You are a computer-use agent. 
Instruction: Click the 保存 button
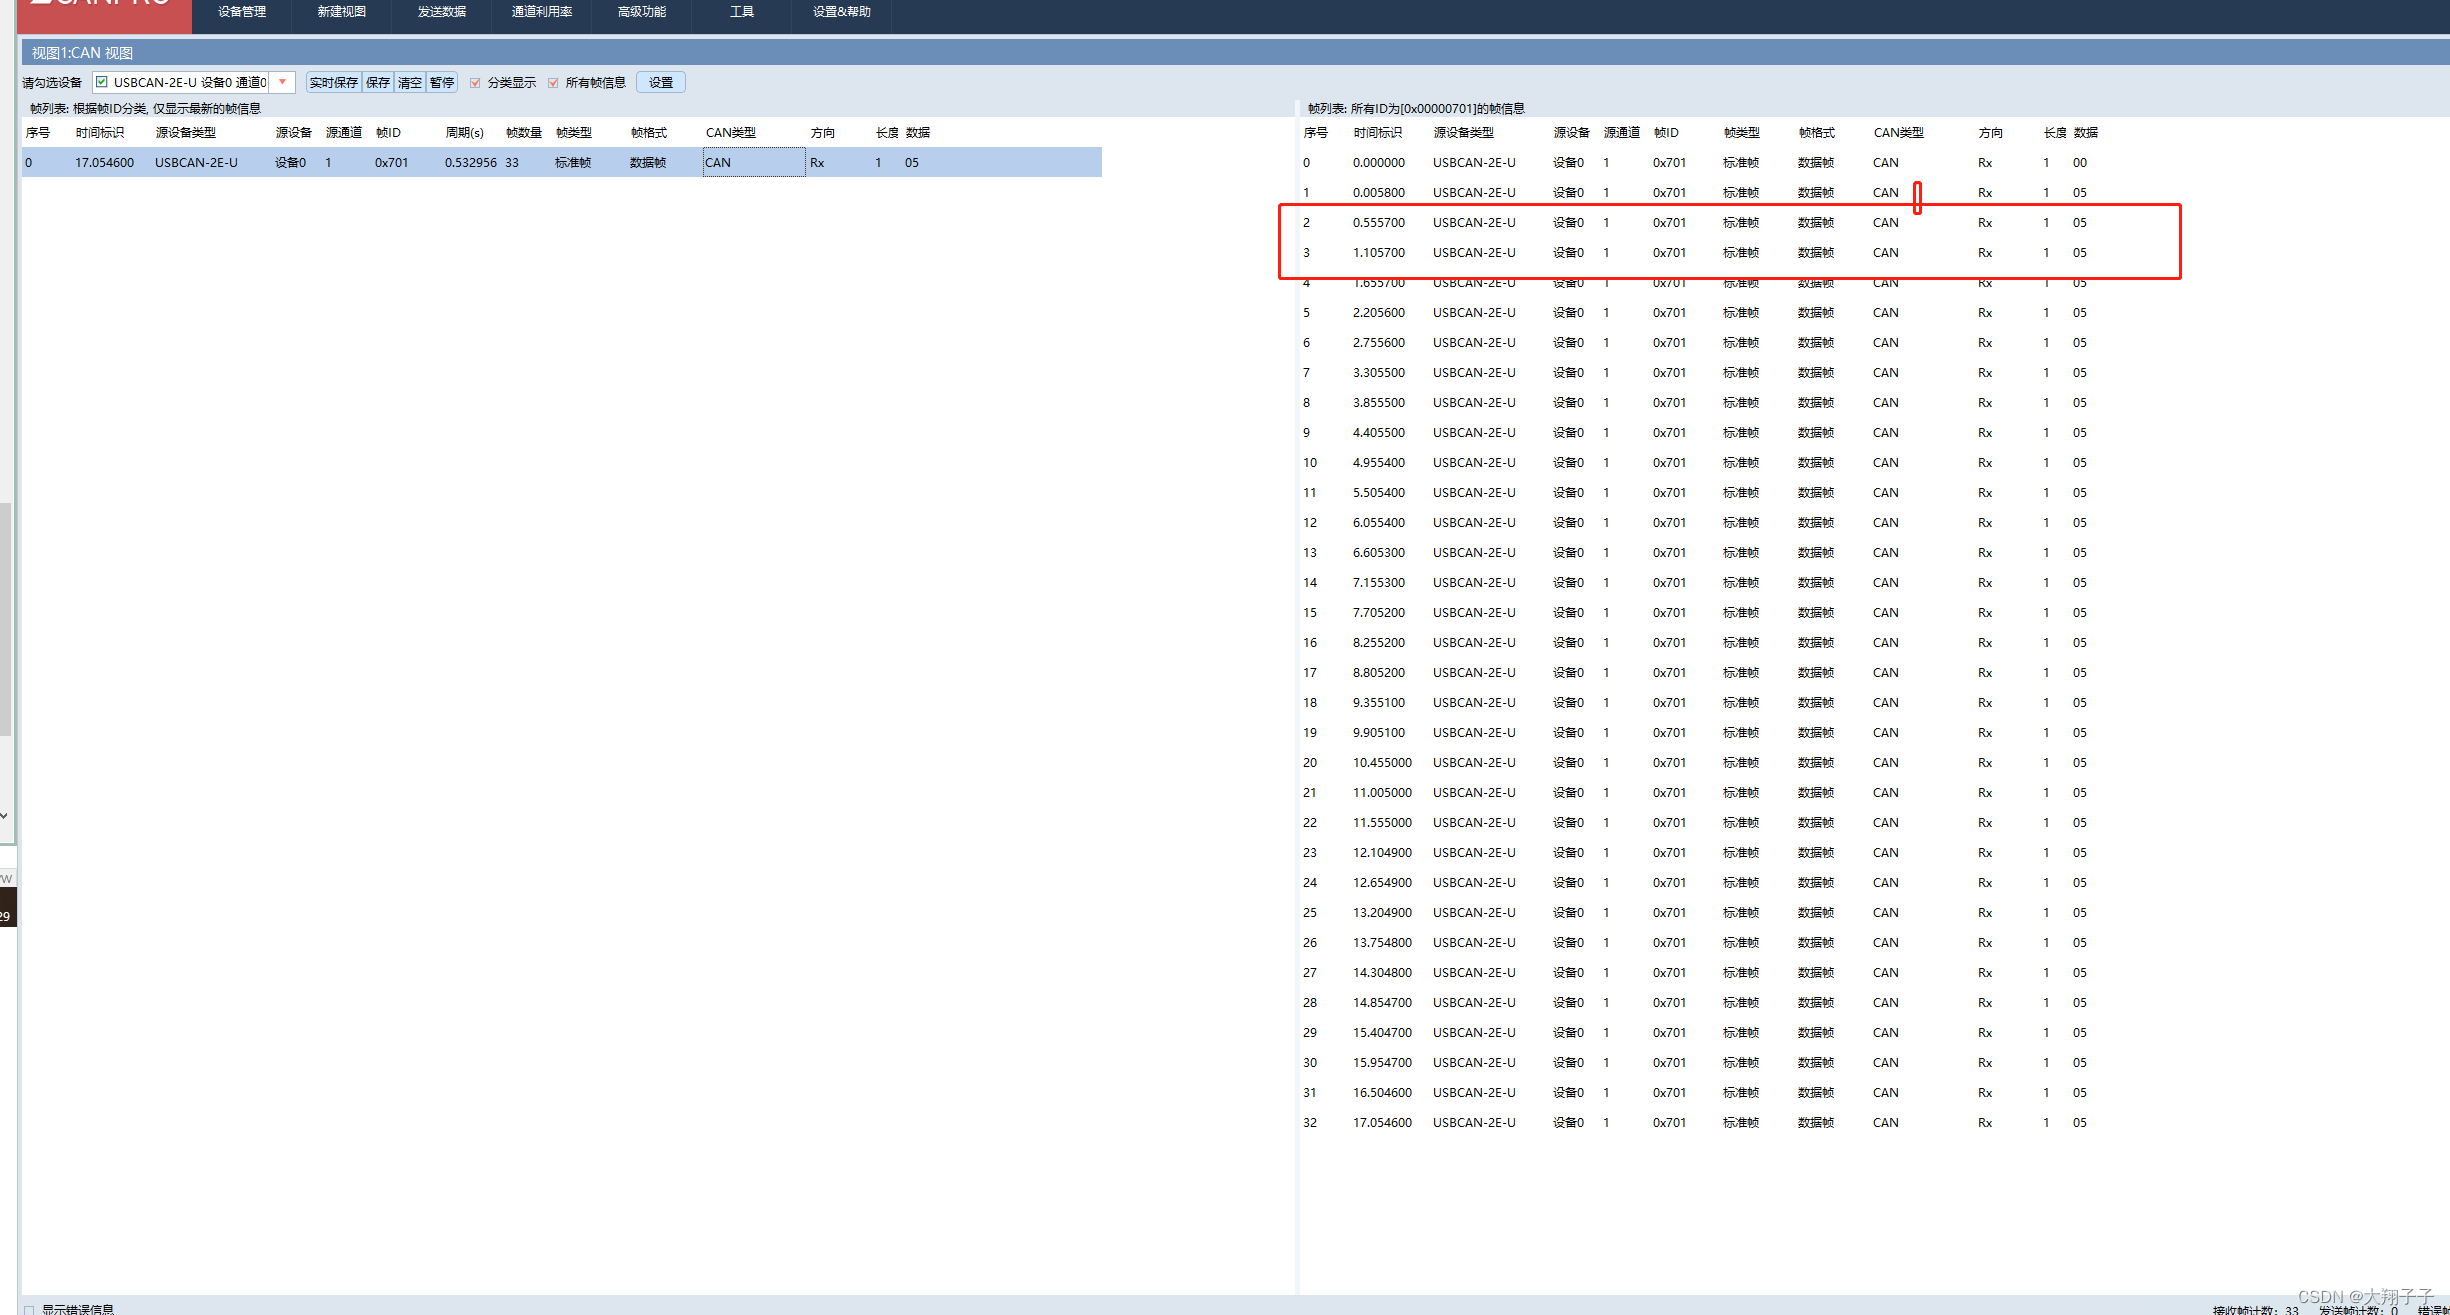[x=378, y=83]
